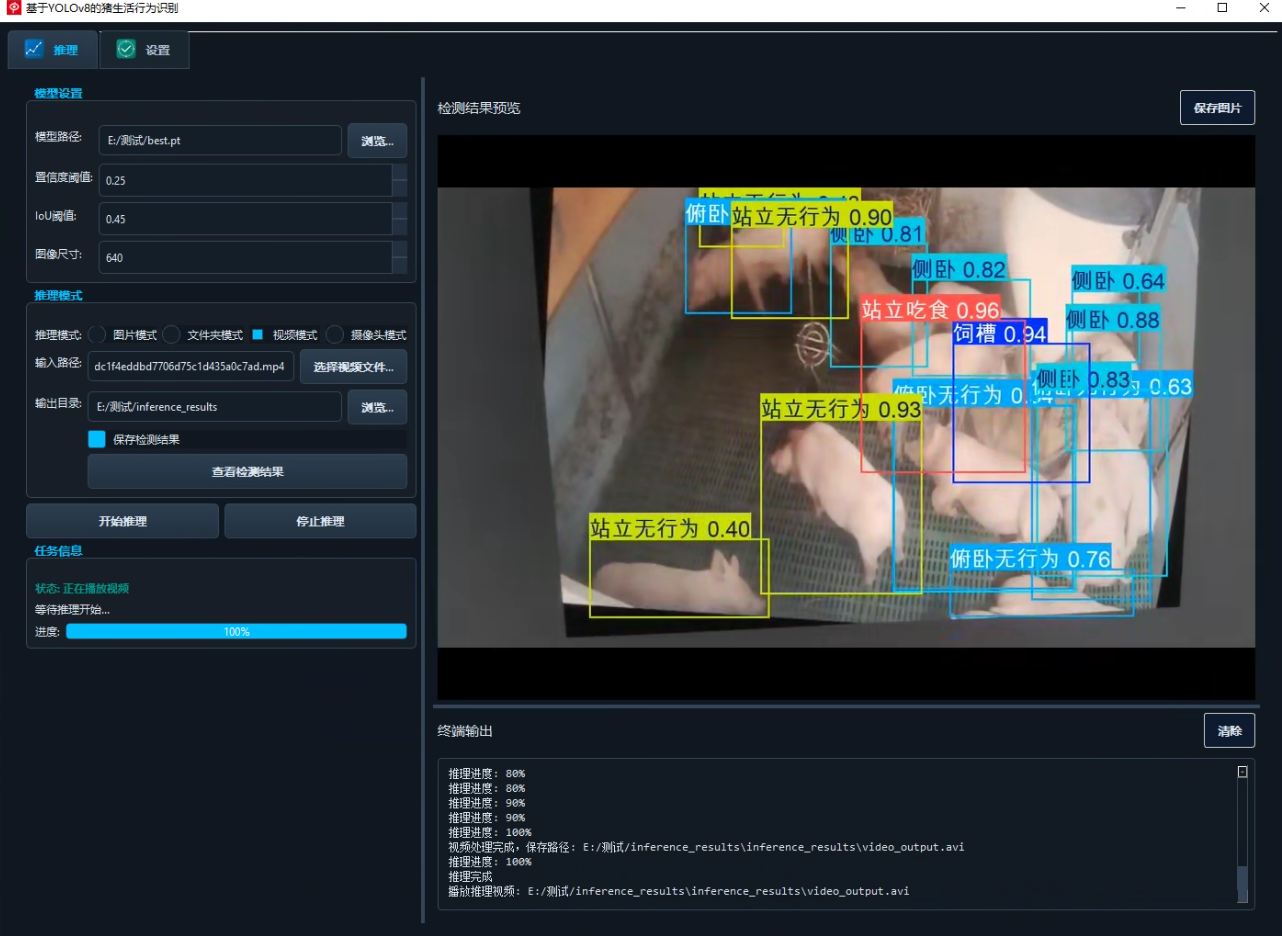The image size is (1282, 936).
Task: Toggle the 保存检测结果 checkbox
Action: [x=97, y=439]
